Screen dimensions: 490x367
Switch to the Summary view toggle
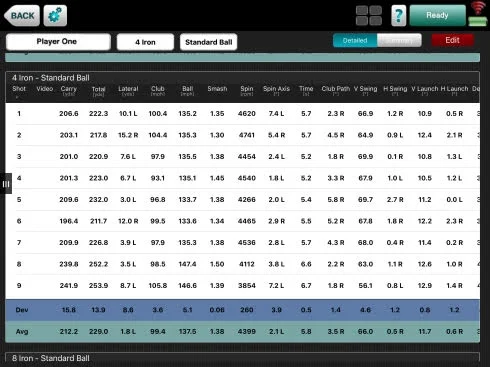pos(399,40)
